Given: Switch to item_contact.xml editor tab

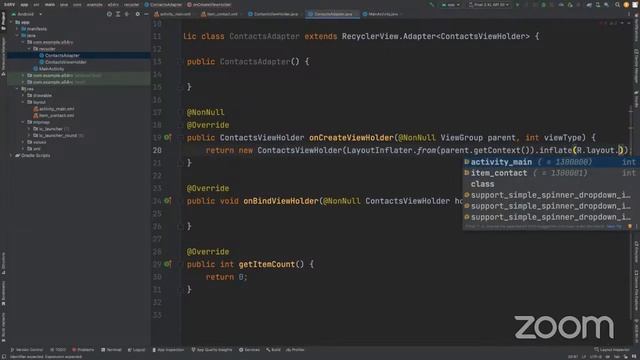Looking at the screenshot, I should [220, 14].
